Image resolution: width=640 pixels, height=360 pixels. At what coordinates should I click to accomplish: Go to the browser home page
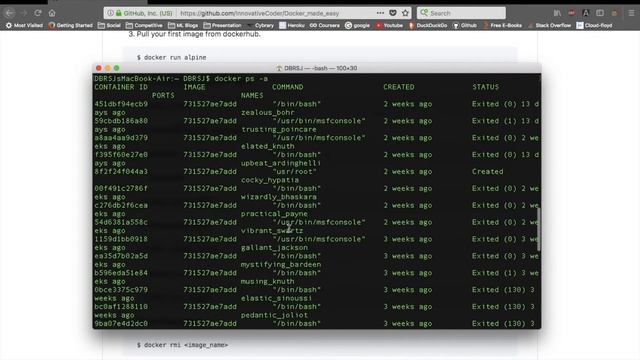[x=52, y=13]
